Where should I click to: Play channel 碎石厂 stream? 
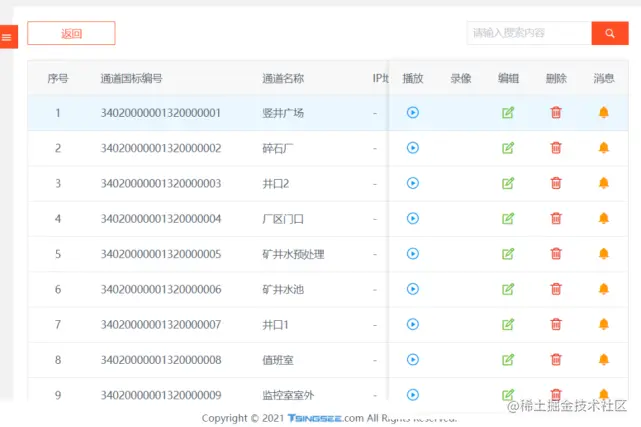pyautogui.click(x=413, y=148)
